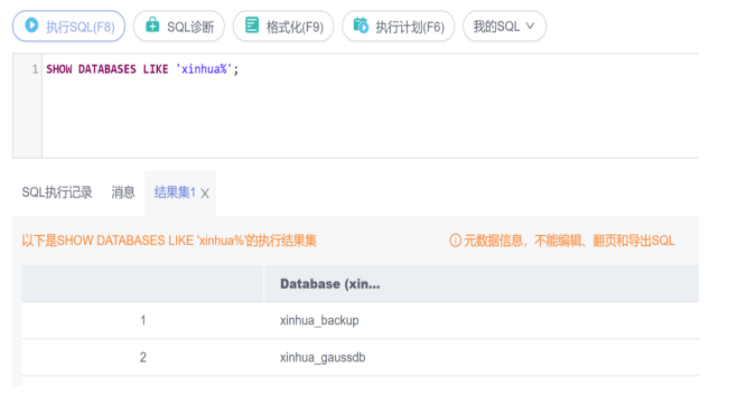
Task: Close the 结果集1 tab
Action: click(205, 194)
